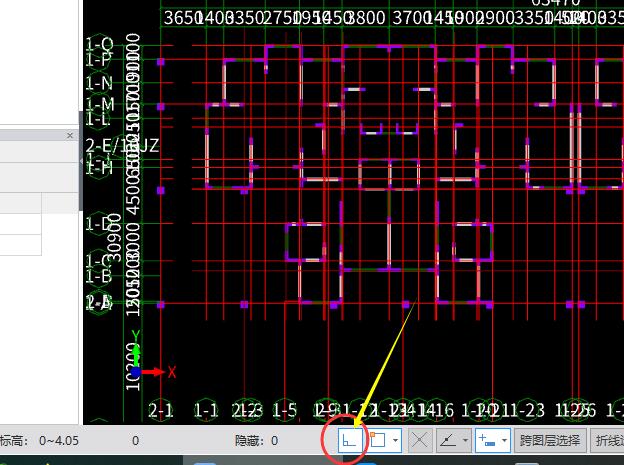Toggle the intersection snap X icon
The image size is (624, 465).
[419, 440]
